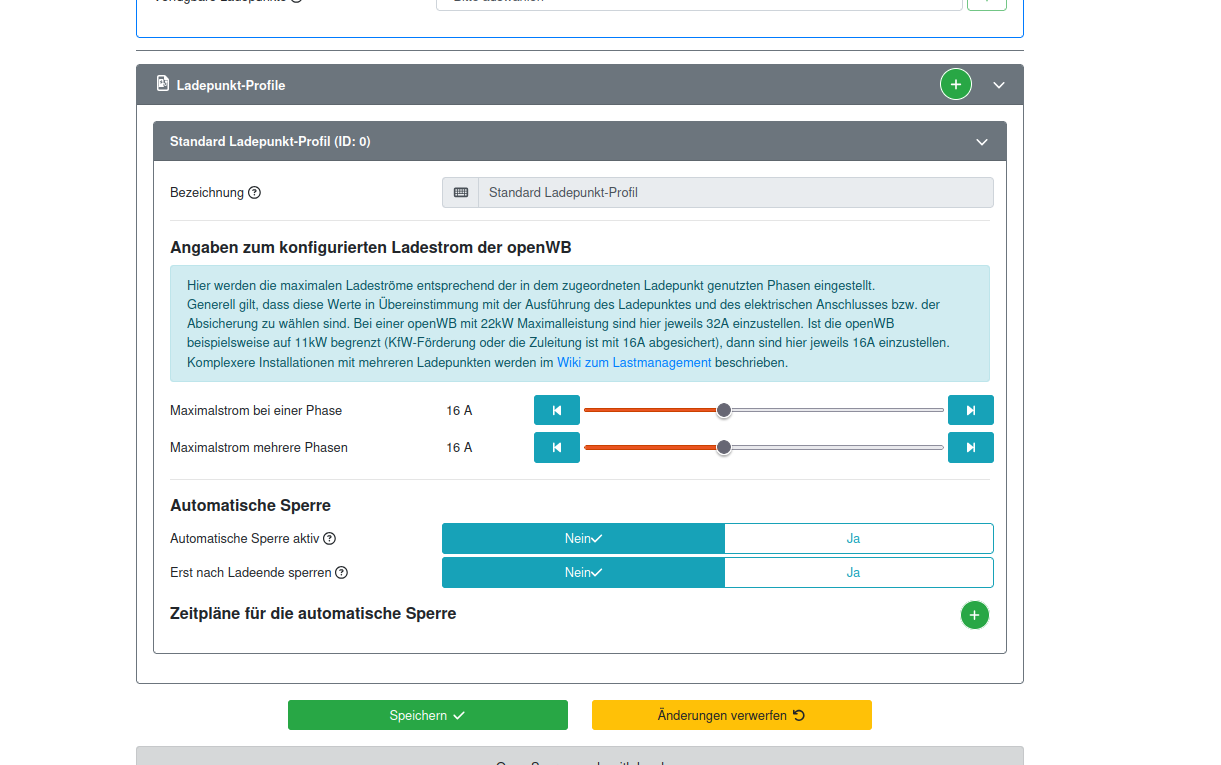1221x765 pixels.
Task: Decrease Maximalstrom bei einer Phase with step-back icon
Action: coord(557,410)
